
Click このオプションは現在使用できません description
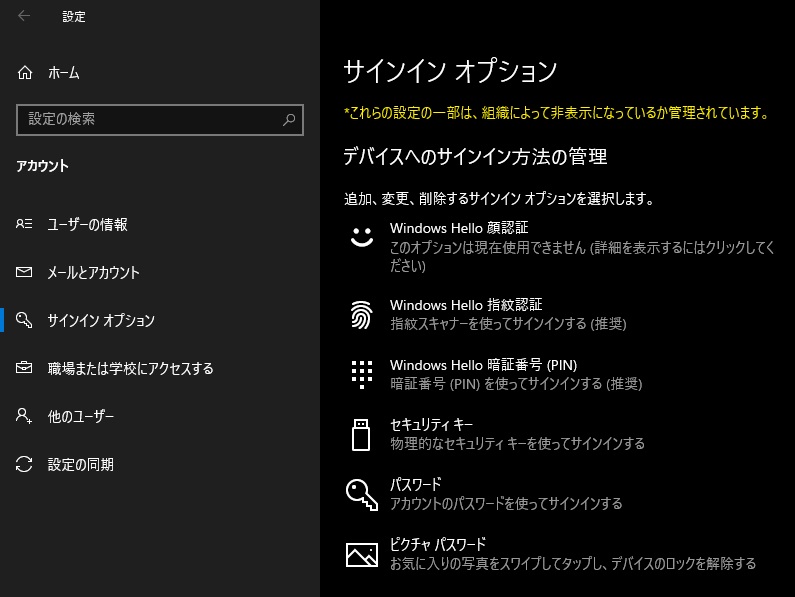click(582, 257)
